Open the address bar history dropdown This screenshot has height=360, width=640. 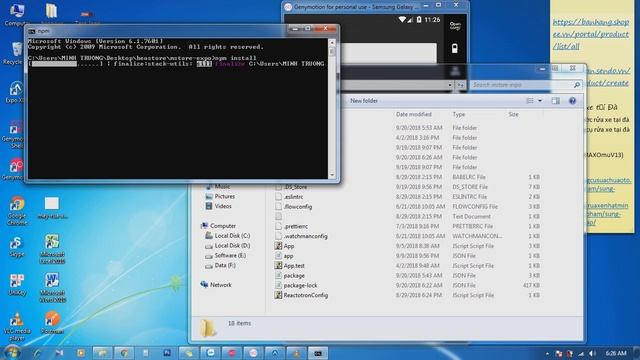coord(450,85)
